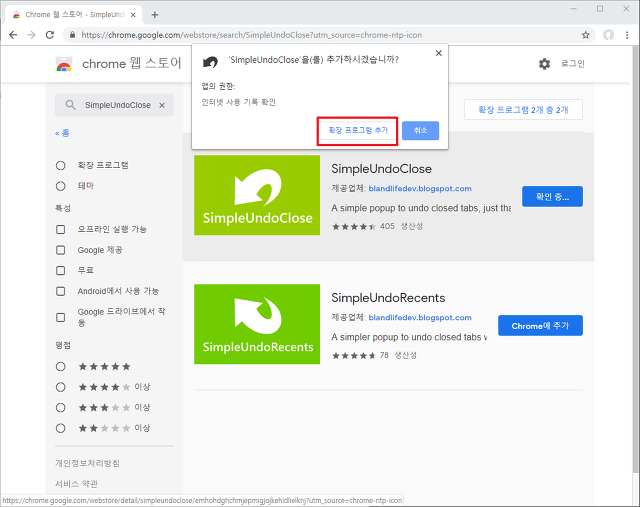Click the Chrome web store logo
The image size is (640, 507).
click(64, 64)
